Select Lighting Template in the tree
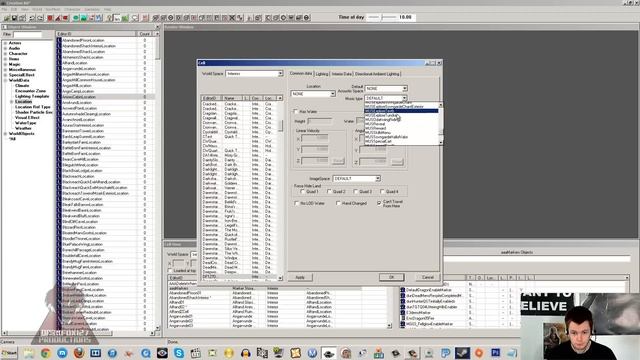This screenshot has height=360, width=640. click(32, 96)
